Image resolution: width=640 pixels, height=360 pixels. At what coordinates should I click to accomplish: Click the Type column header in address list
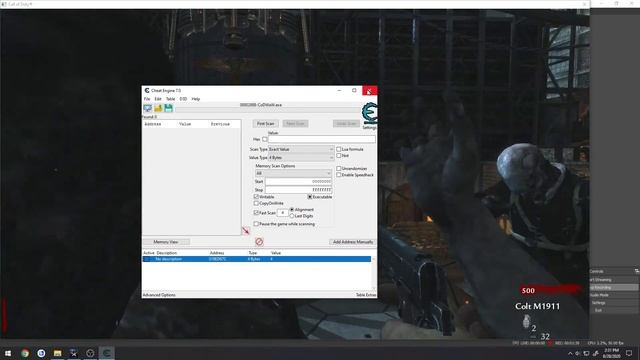click(253, 253)
